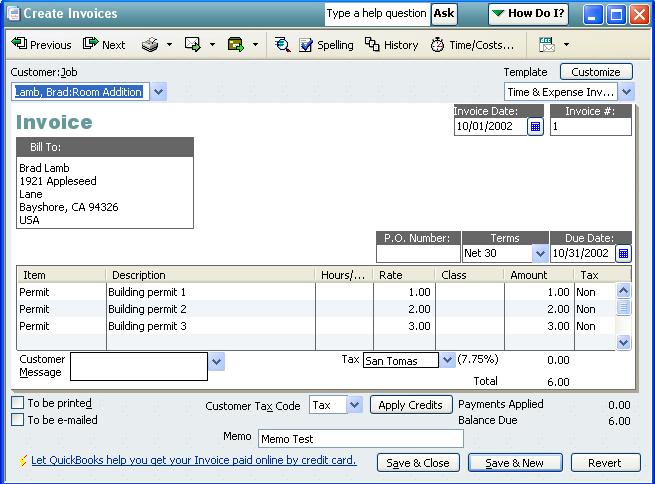The image size is (655, 484).
Task: Click the Bill To address box
Action: point(105,193)
